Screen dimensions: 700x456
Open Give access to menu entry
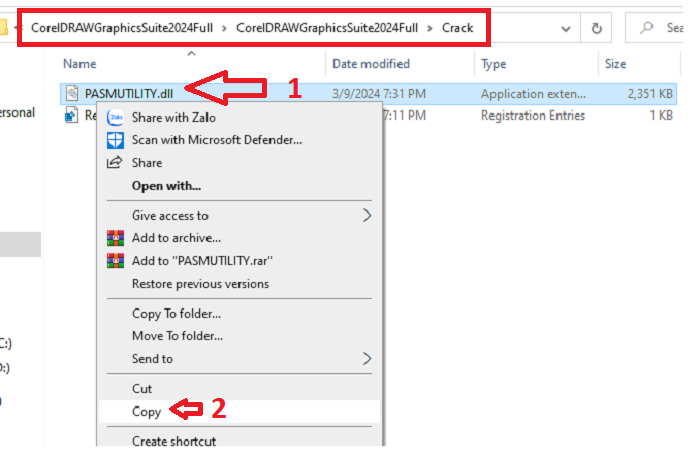[170, 216]
